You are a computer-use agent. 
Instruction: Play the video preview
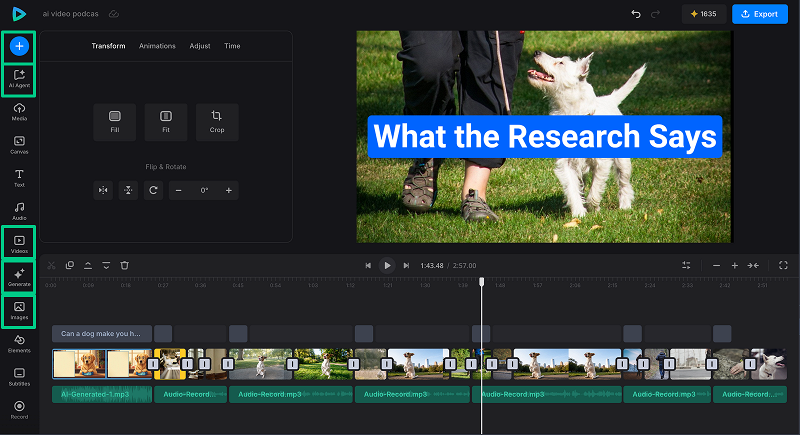(x=387, y=265)
